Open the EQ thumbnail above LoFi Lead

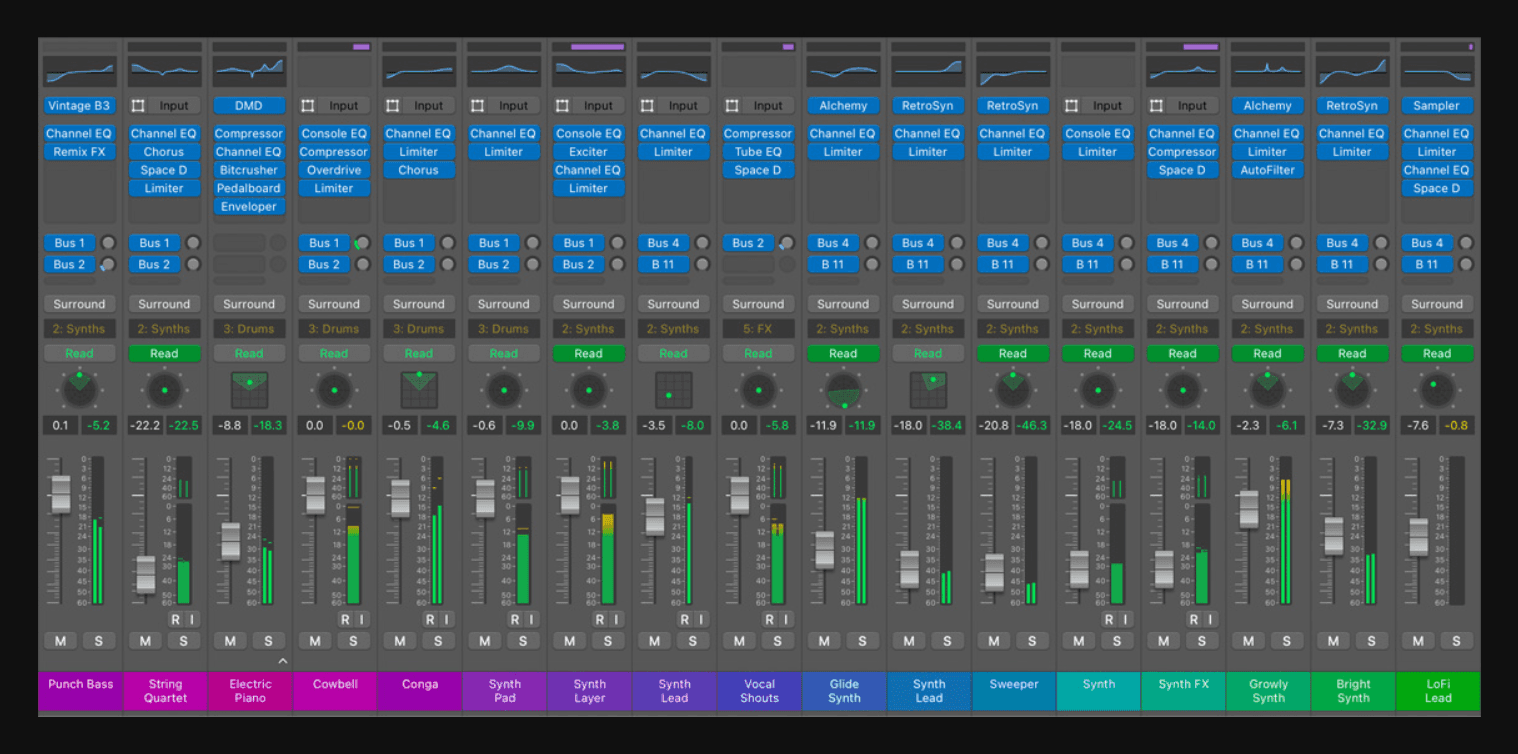point(1437,72)
